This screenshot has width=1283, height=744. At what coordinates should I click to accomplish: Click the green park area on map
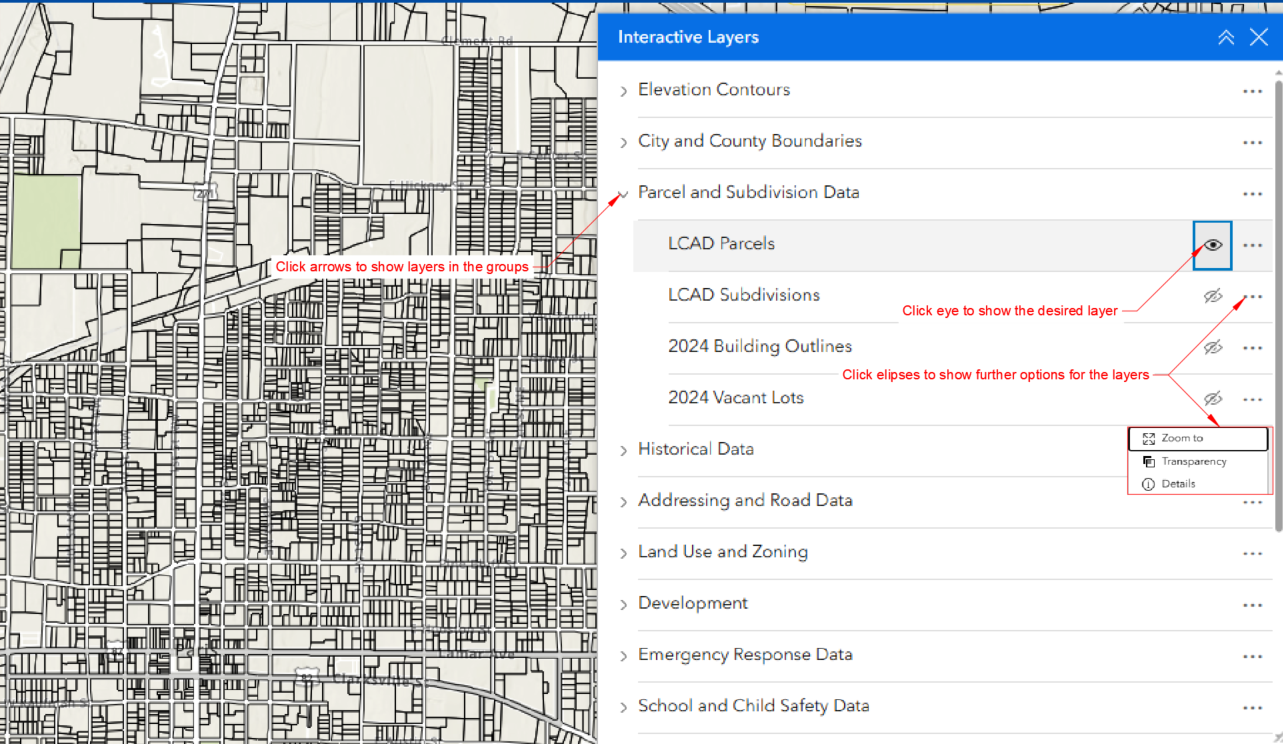[45, 220]
